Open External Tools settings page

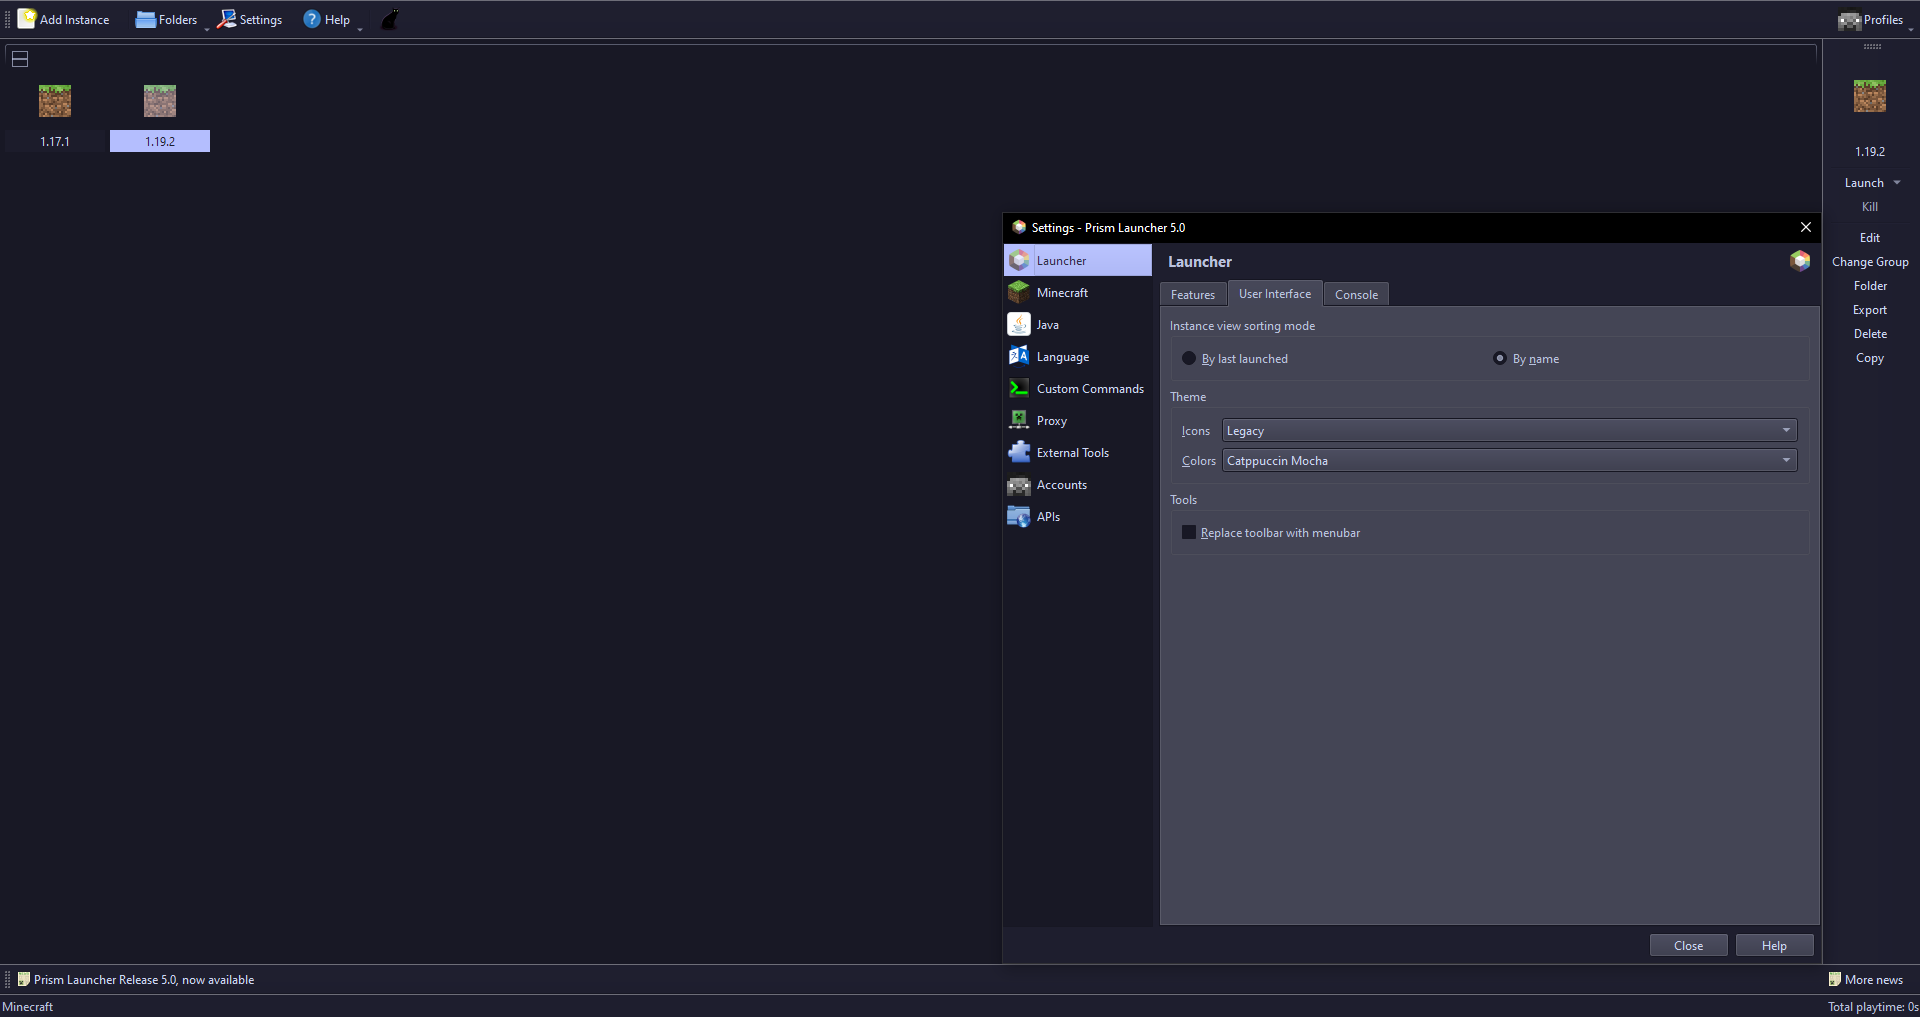point(1078,452)
